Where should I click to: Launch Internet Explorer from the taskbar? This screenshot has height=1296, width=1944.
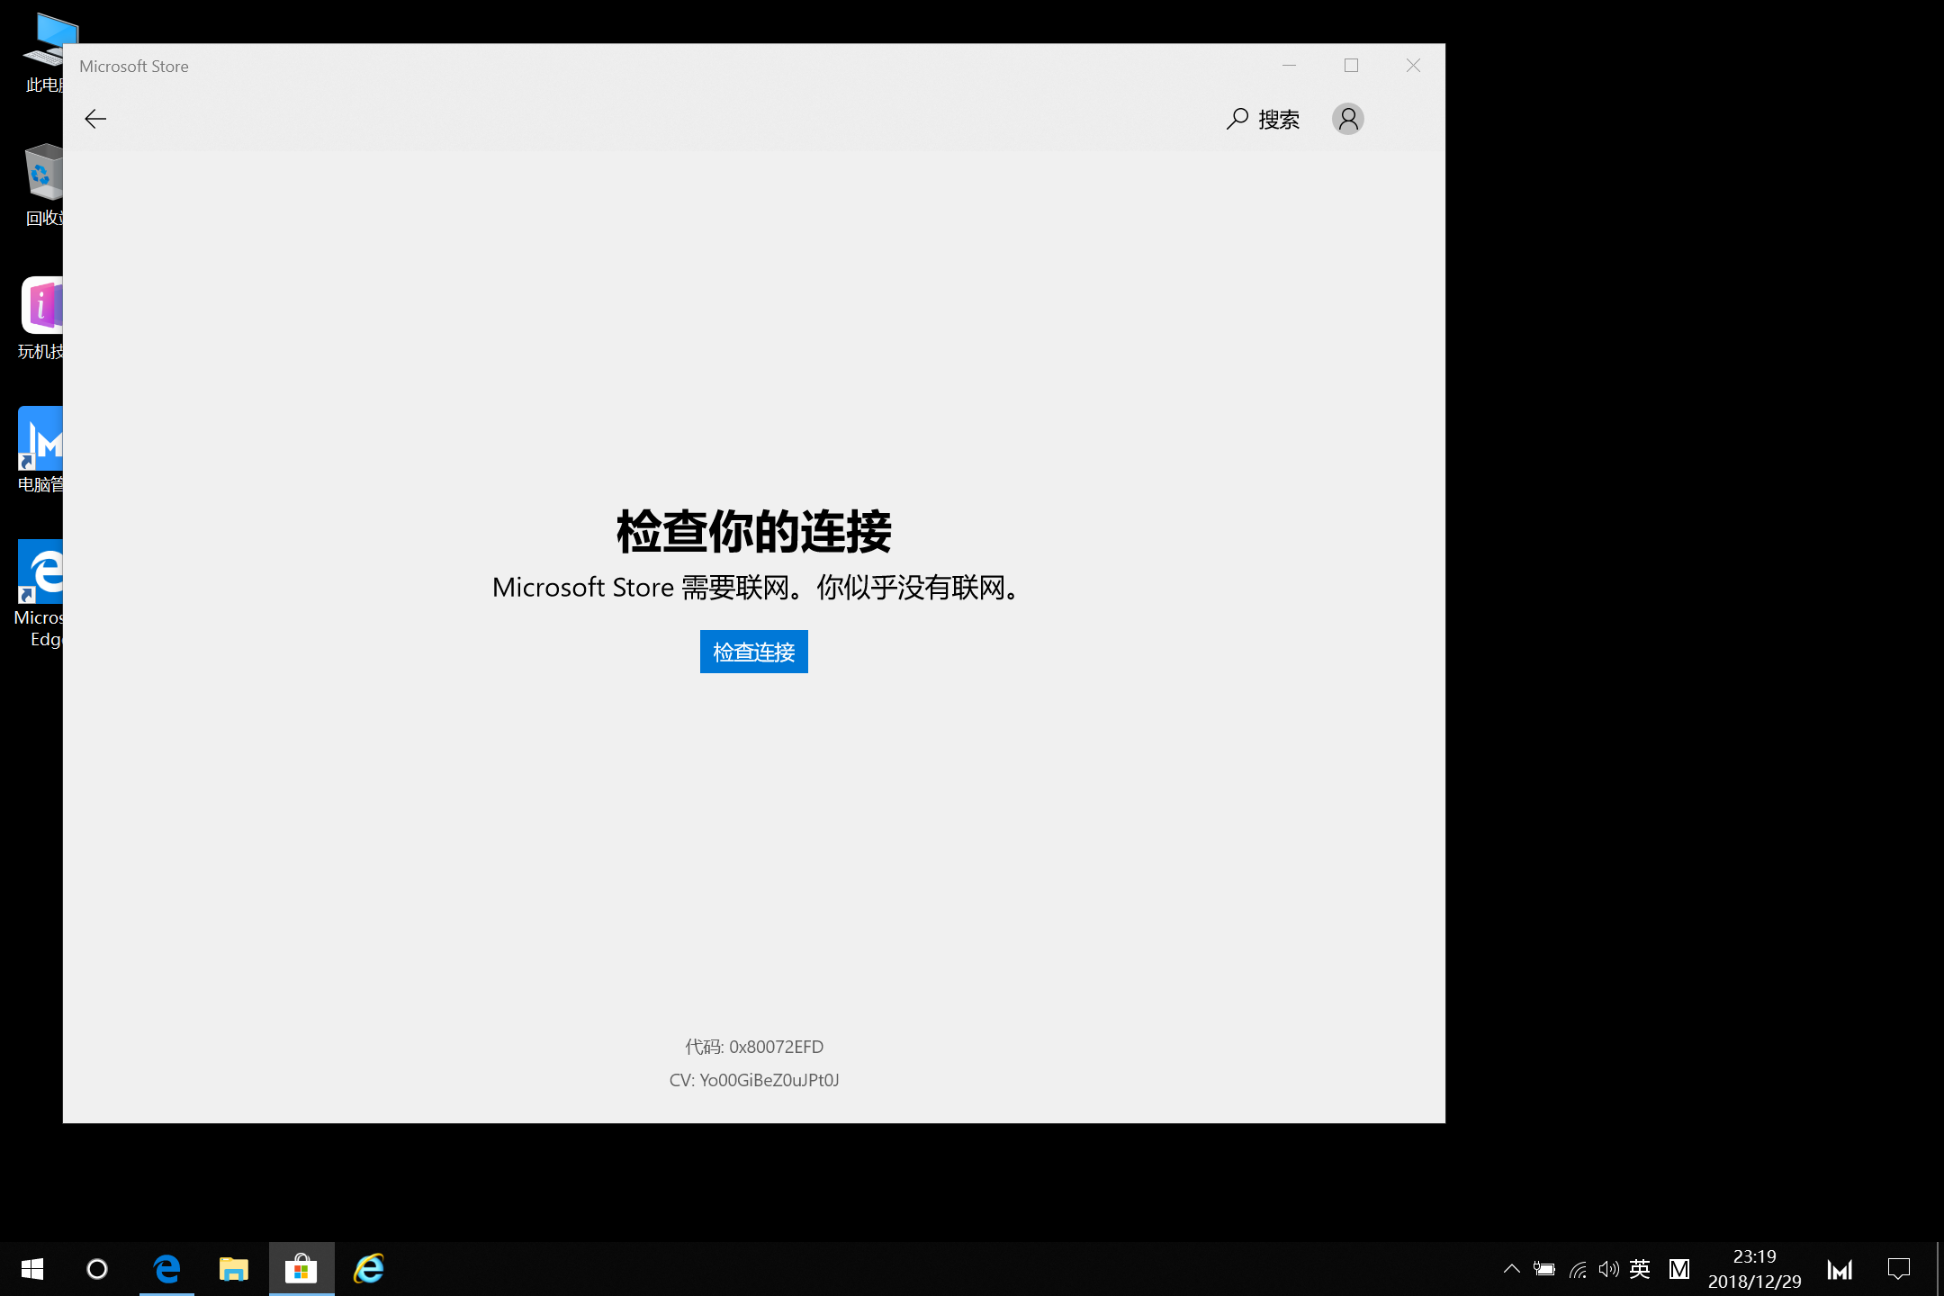pyautogui.click(x=369, y=1269)
